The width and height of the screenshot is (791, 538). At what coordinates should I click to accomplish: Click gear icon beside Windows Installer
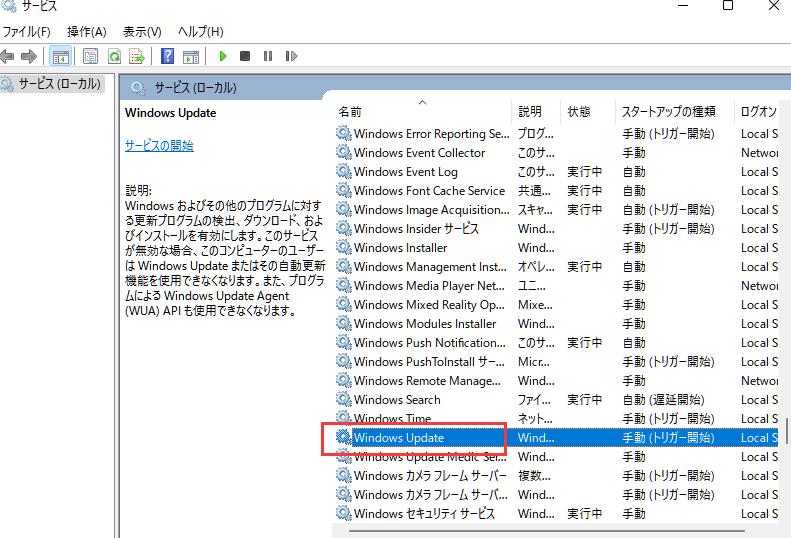click(x=344, y=247)
